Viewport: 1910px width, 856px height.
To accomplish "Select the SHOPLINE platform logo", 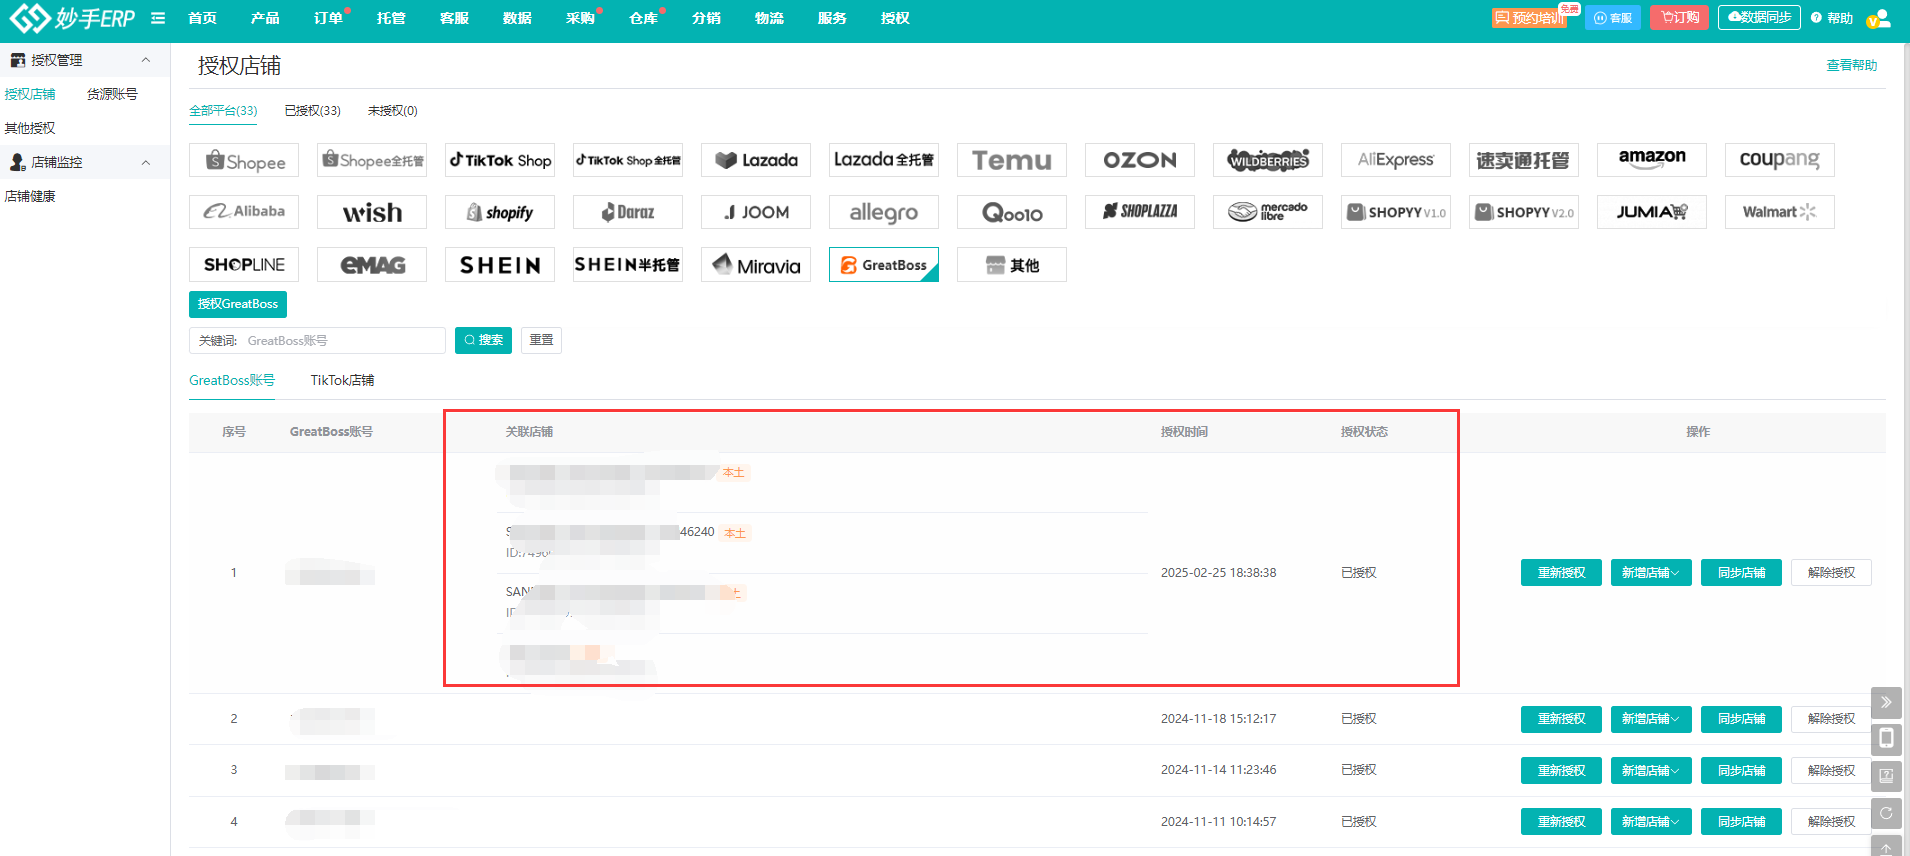I will (244, 265).
